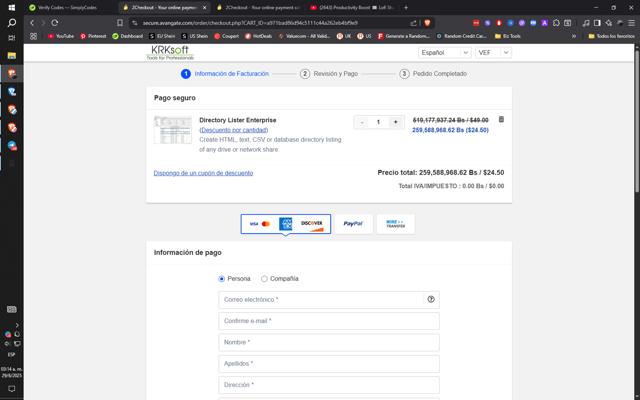Open the Valuecom bookmark
640x400 pixels.
click(x=305, y=36)
